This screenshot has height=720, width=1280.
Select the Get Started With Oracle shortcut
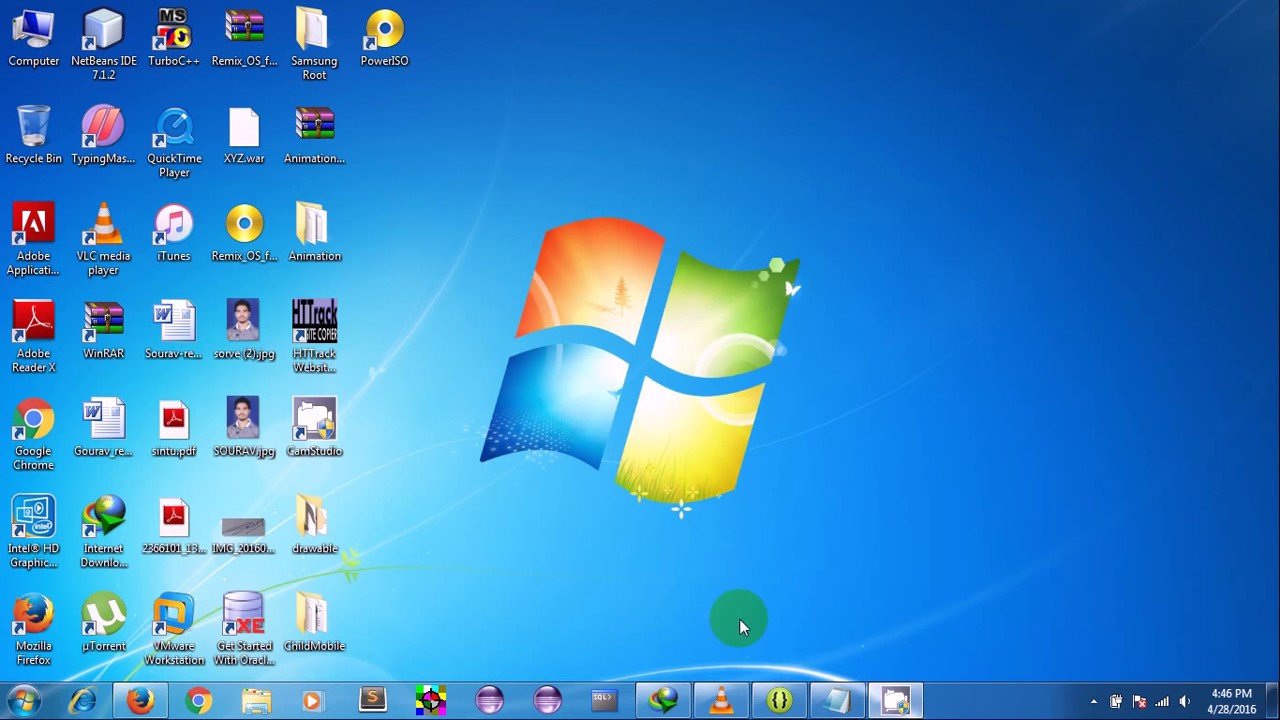[244, 631]
